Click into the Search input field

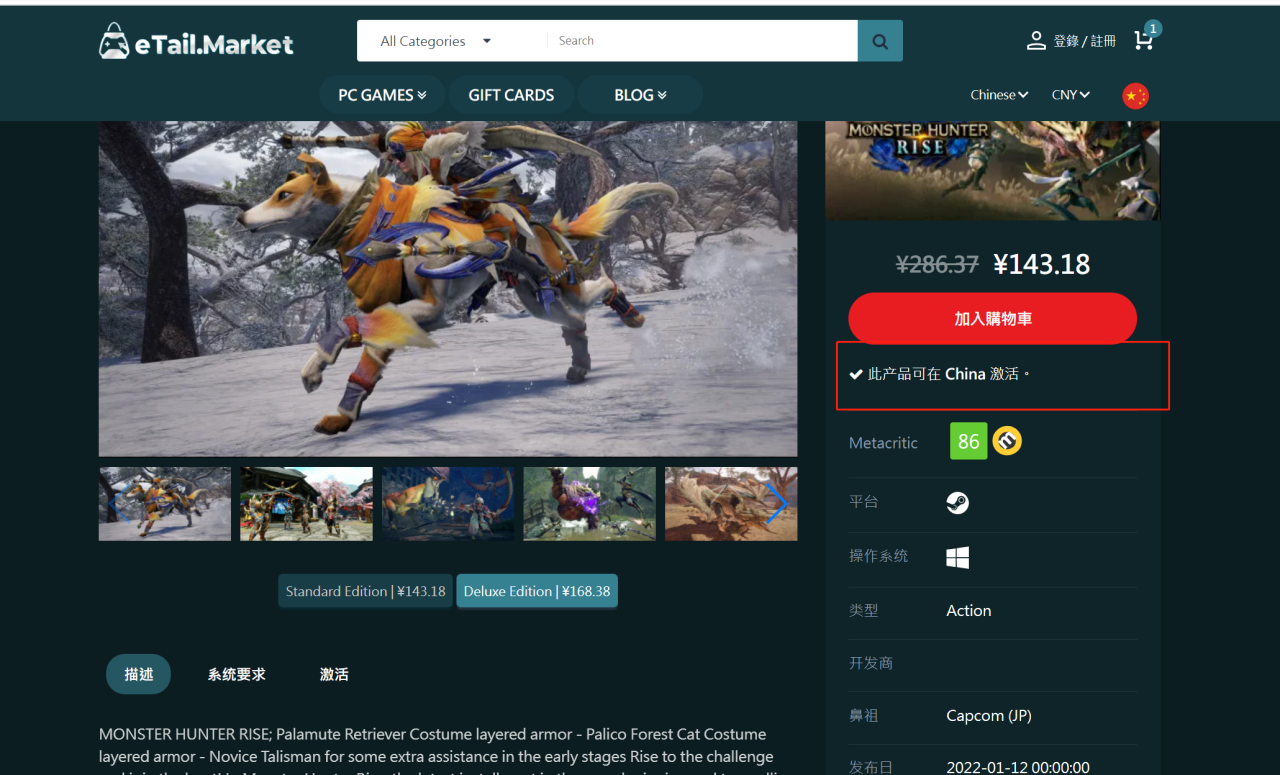pyautogui.click(x=702, y=41)
